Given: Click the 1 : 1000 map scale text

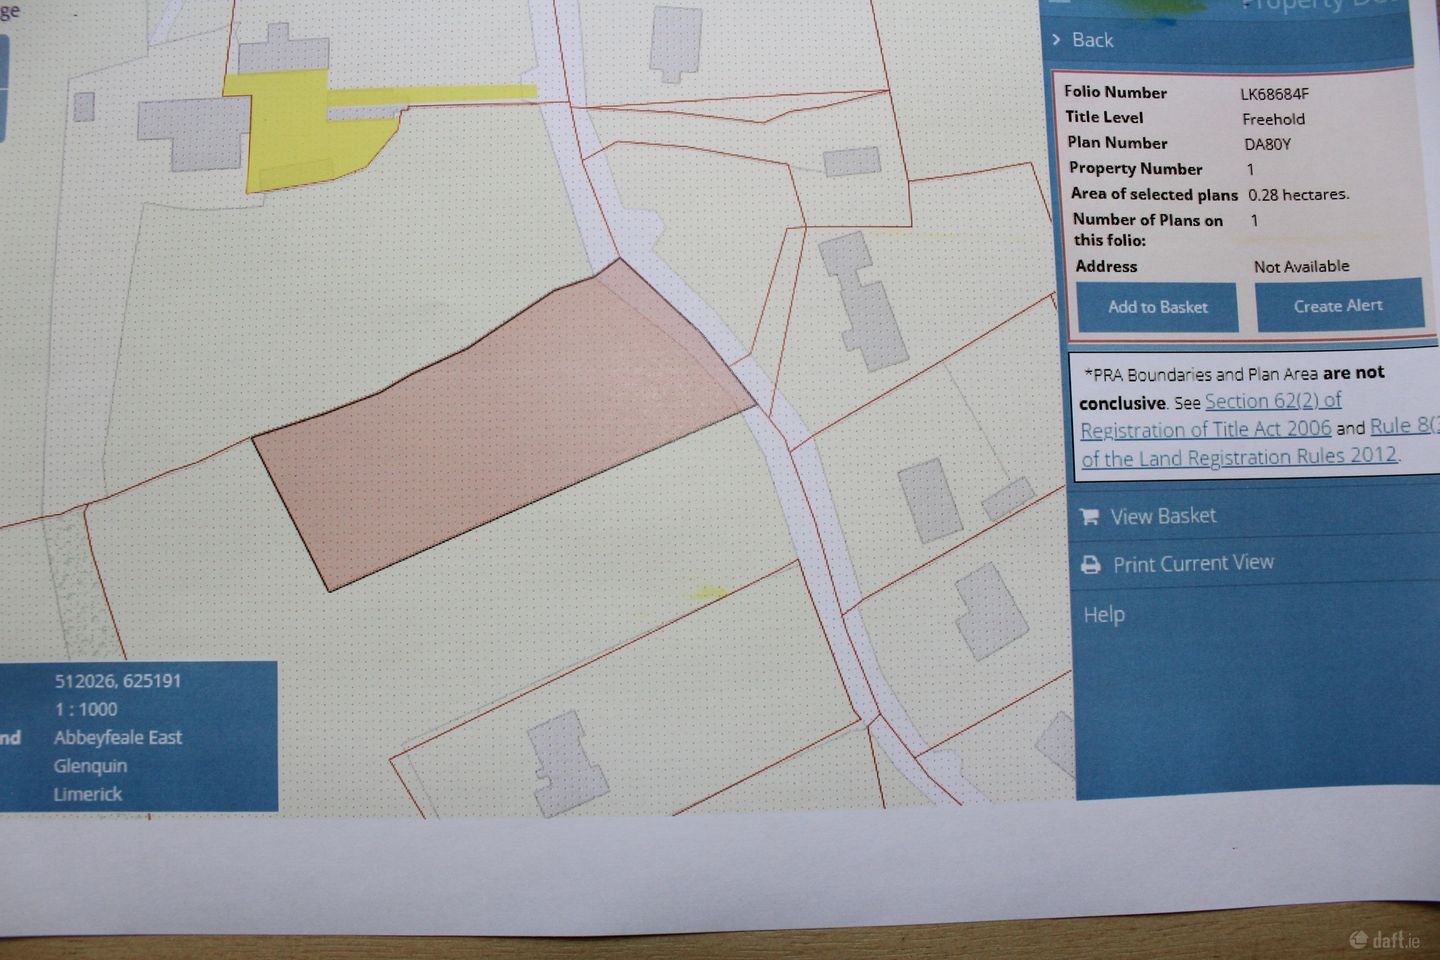Looking at the screenshot, I should pos(86,709).
